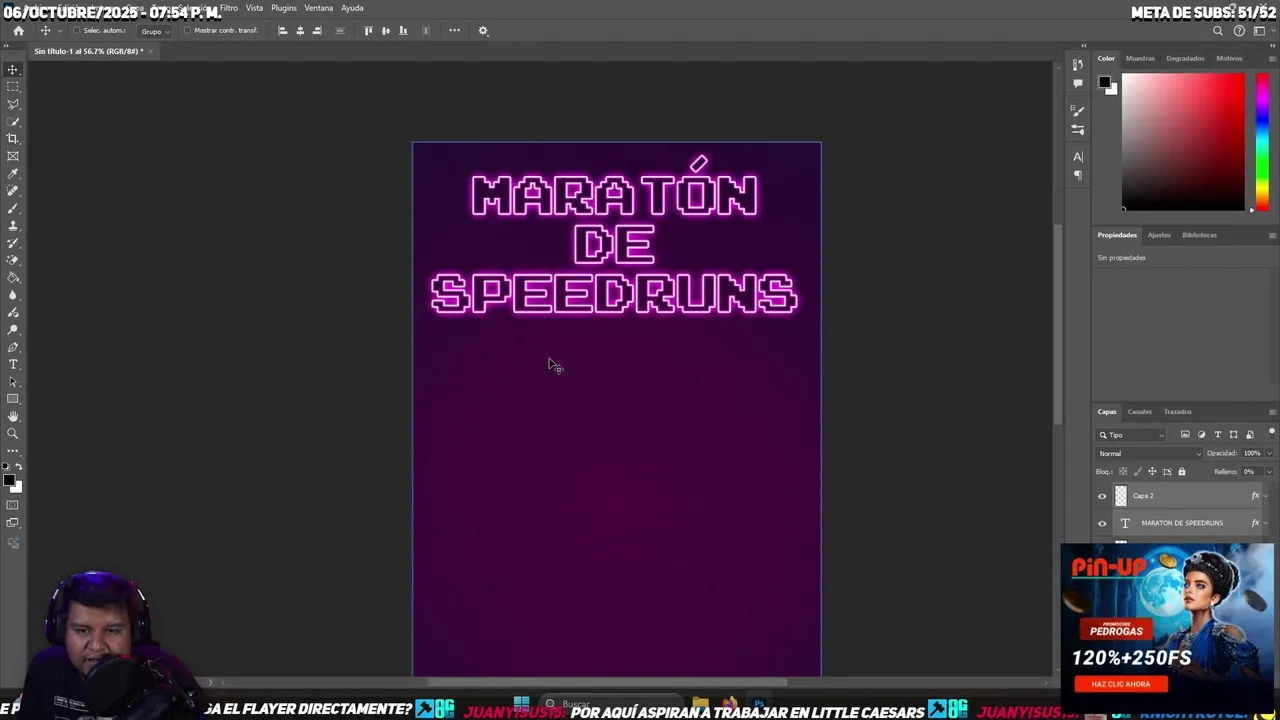Image resolution: width=1280 pixels, height=720 pixels.
Task: Select the Frame tool
Action: click(x=13, y=156)
